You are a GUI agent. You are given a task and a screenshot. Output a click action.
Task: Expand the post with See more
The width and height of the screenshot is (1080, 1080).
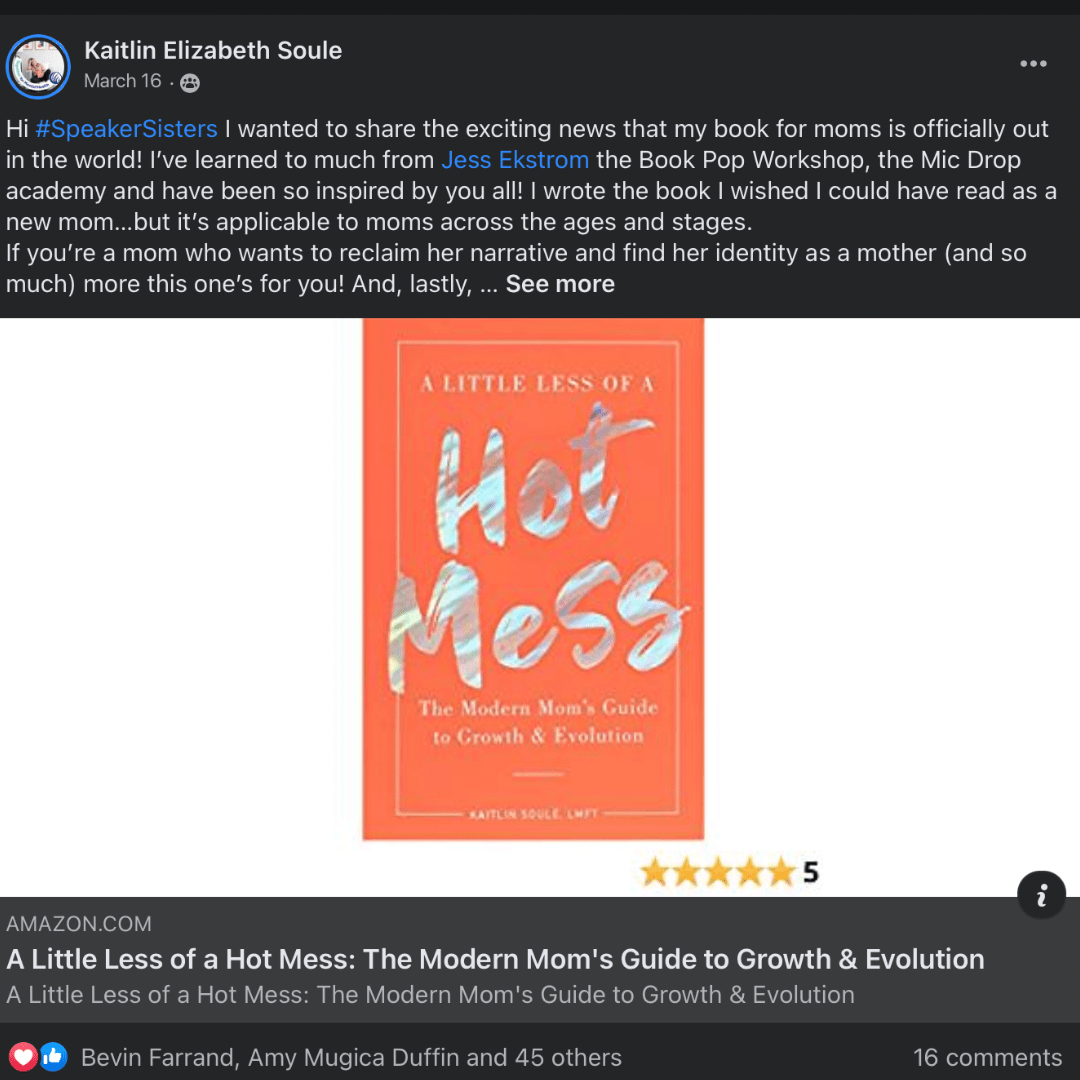click(x=560, y=284)
